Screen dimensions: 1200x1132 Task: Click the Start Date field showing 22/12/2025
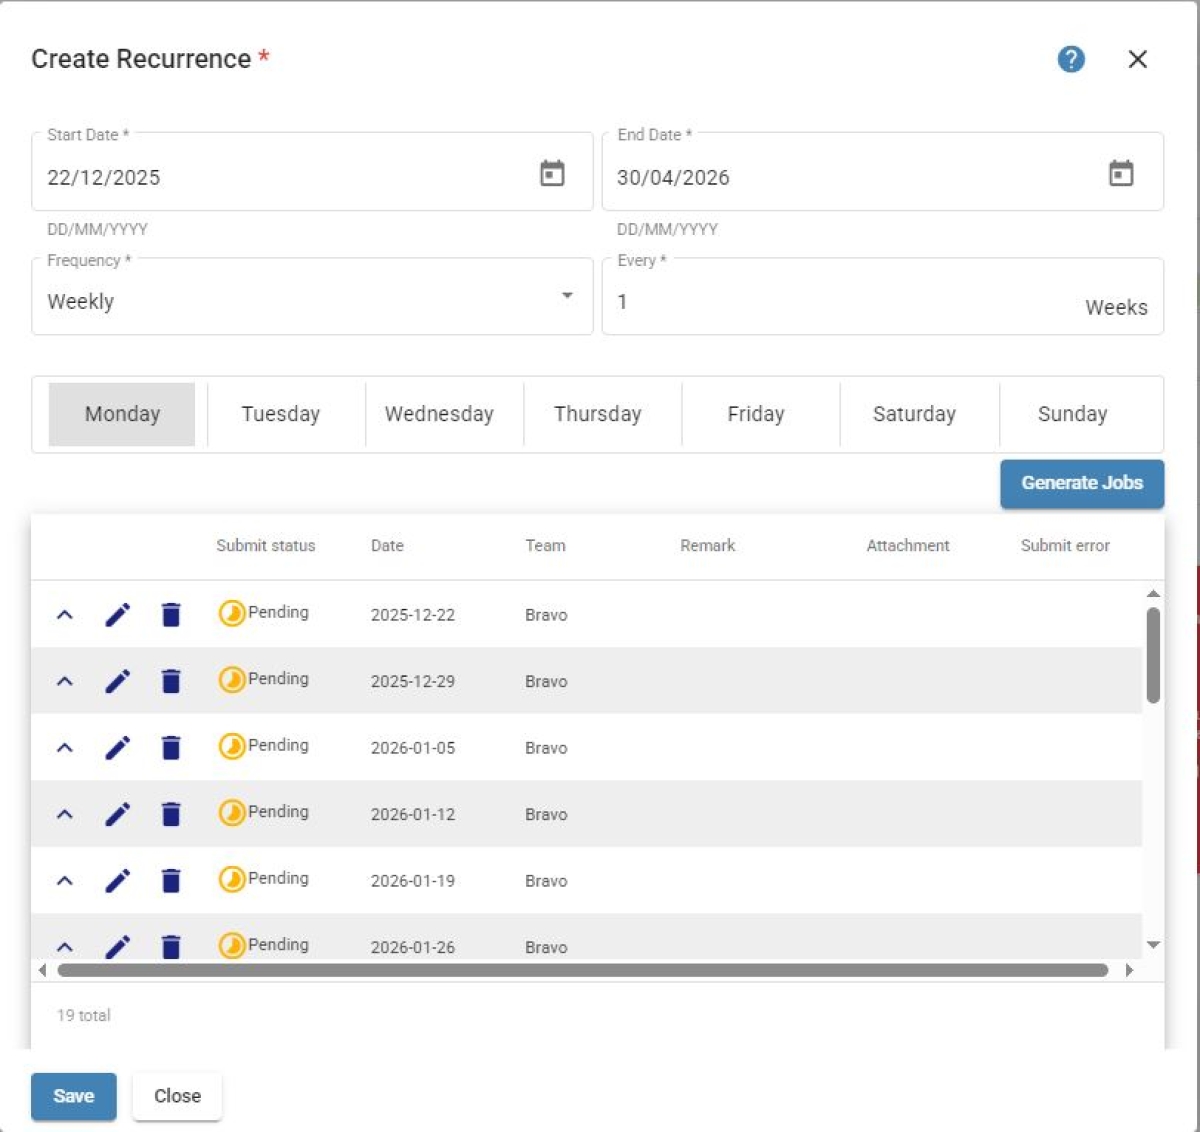click(x=312, y=172)
